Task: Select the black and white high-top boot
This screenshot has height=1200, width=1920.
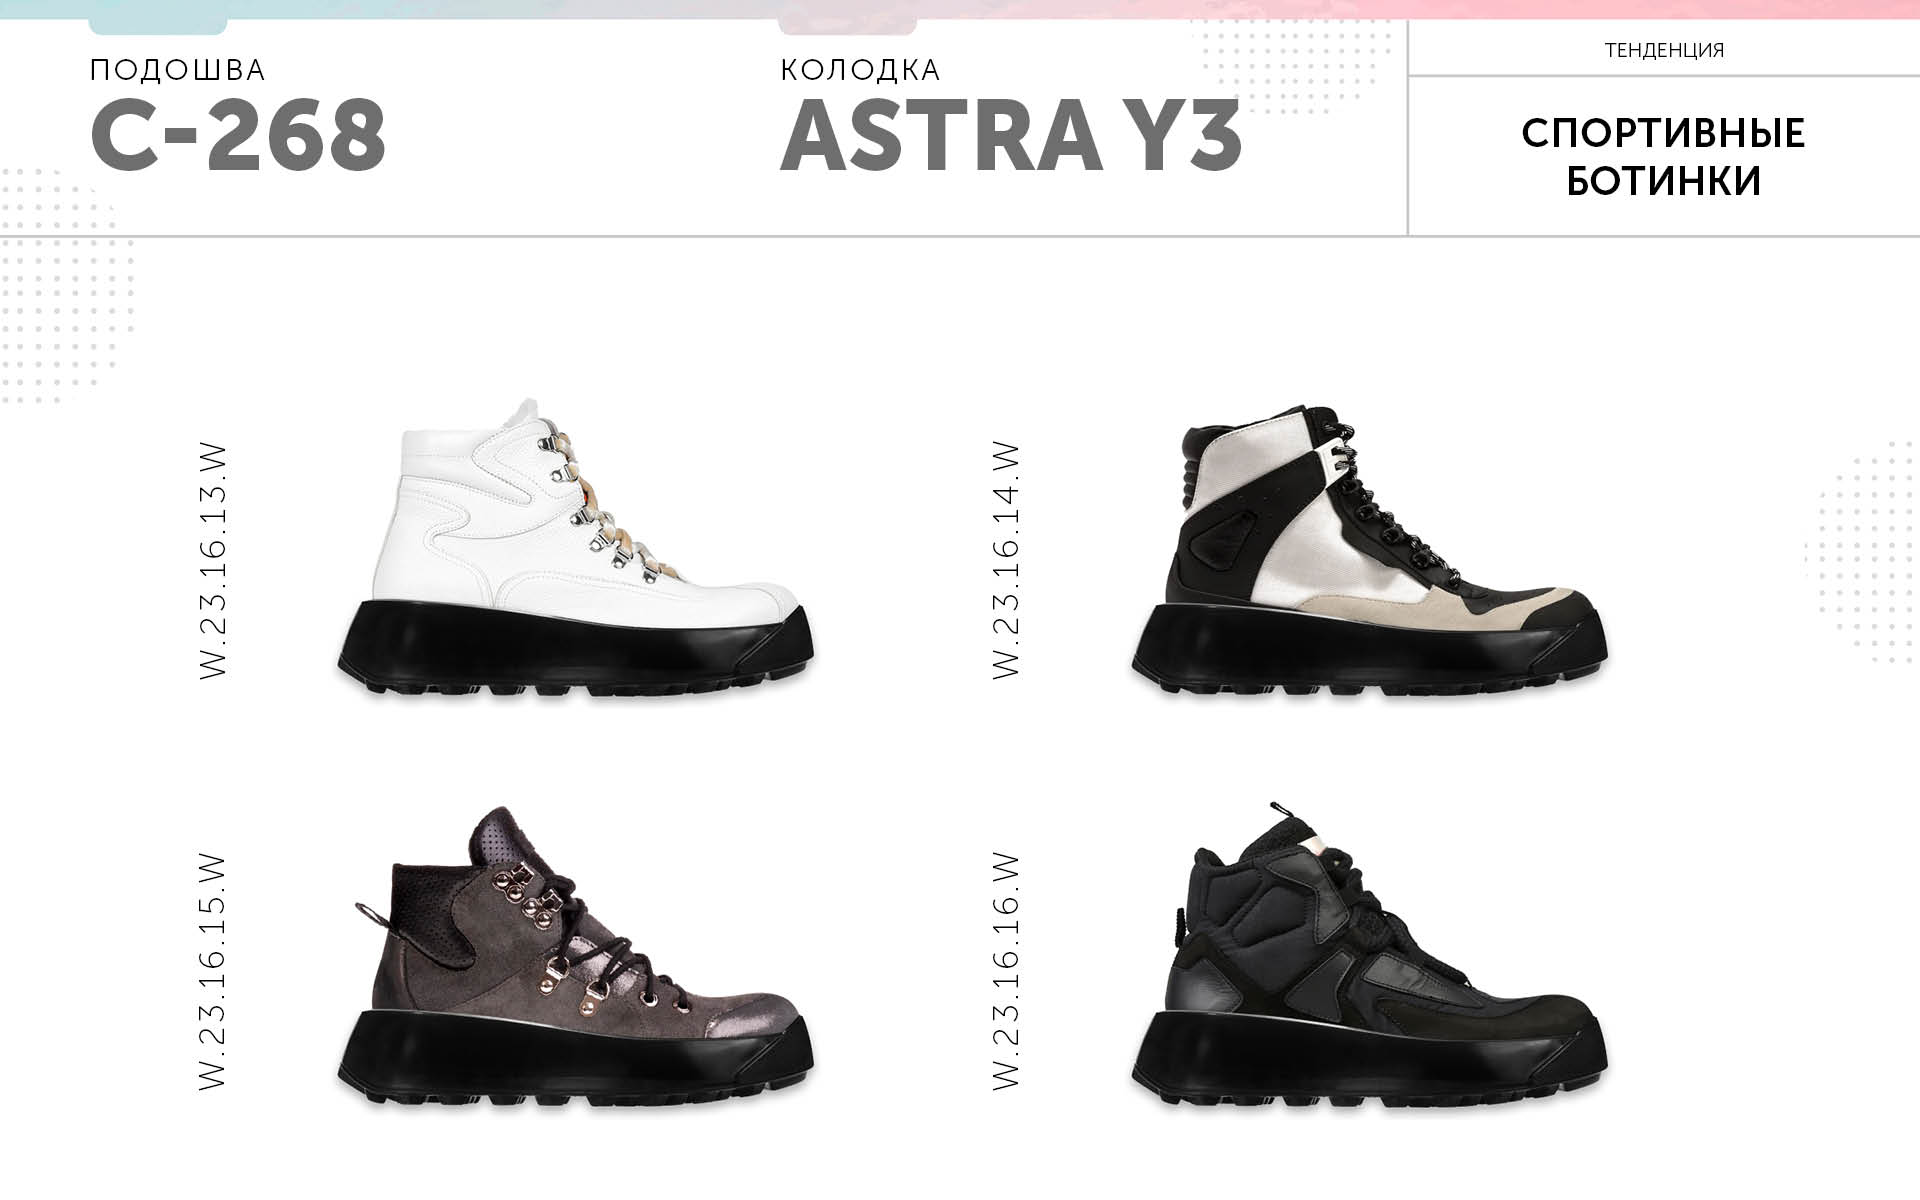Action: (x=1370, y=550)
